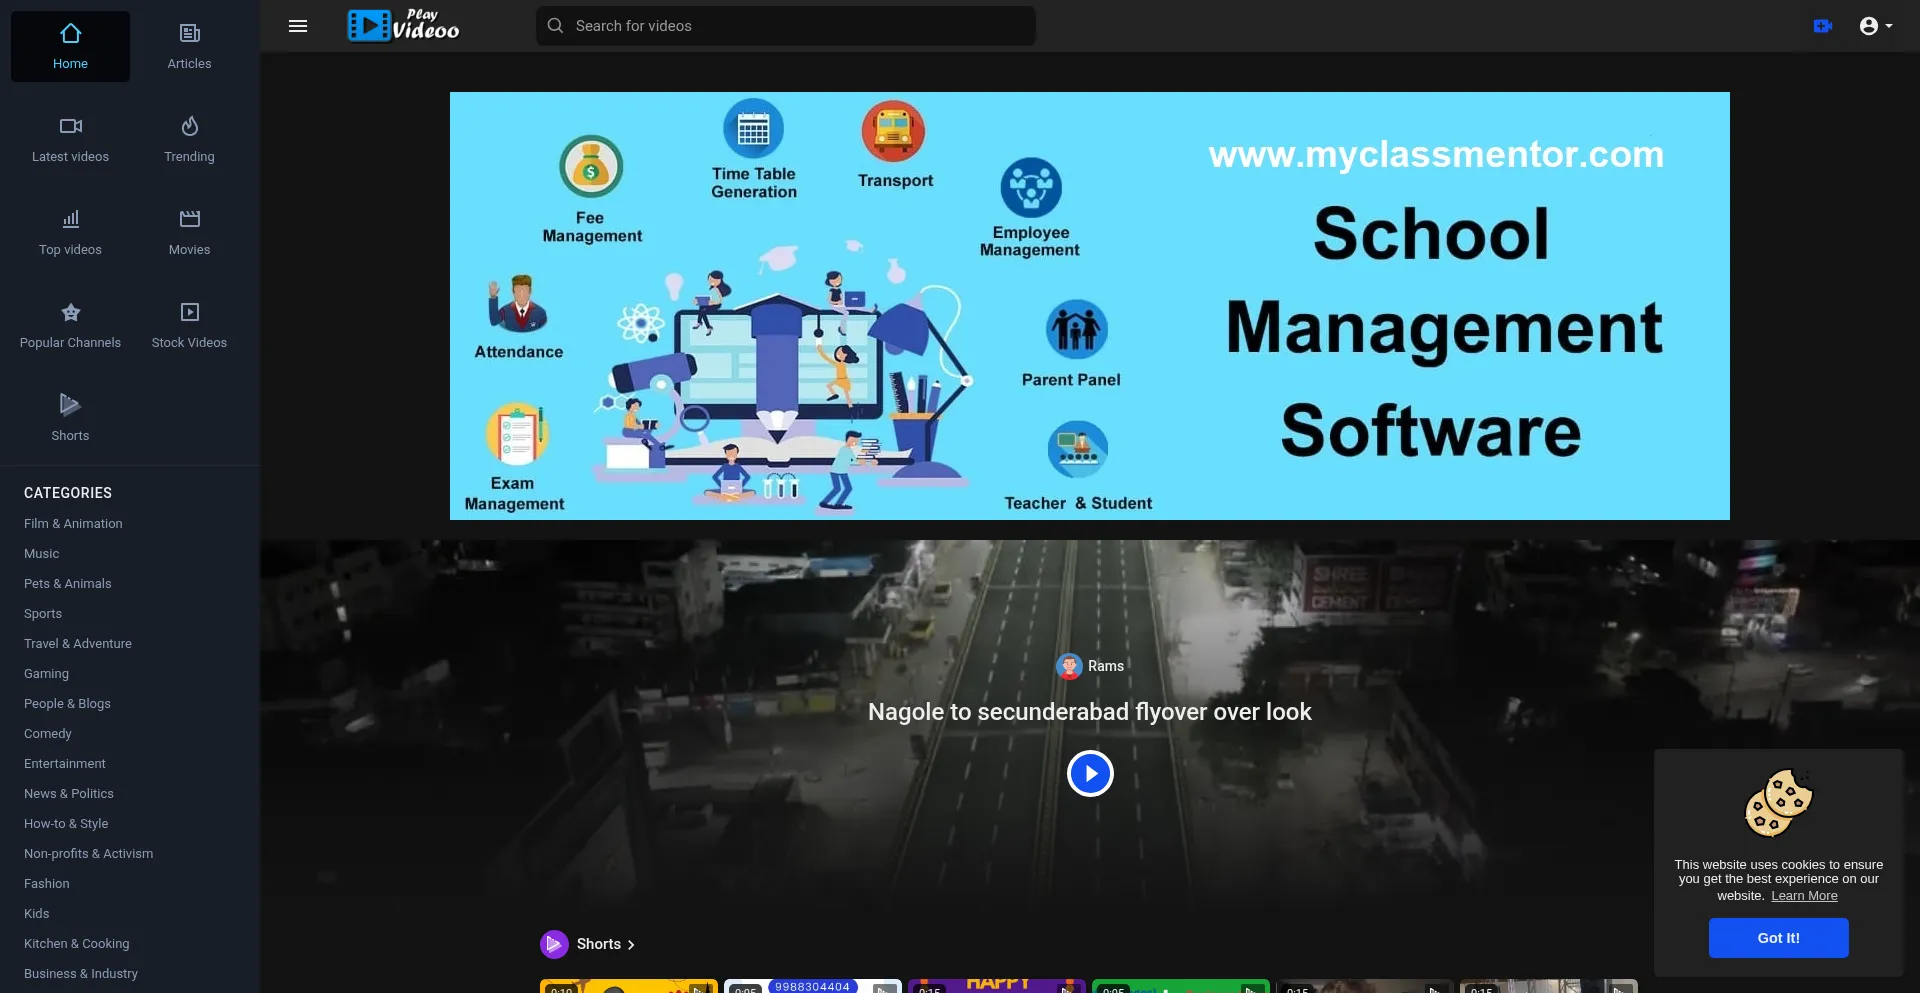Open the Learn More cookie link

tap(1804, 896)
